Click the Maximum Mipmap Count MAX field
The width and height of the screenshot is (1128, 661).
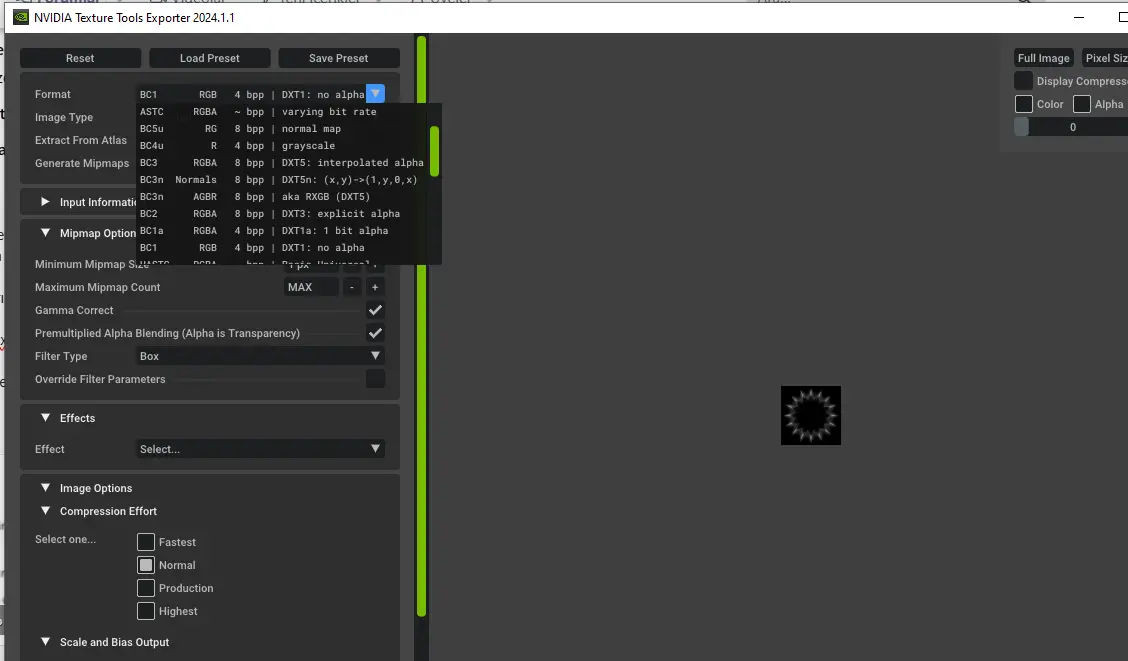(311, 287)
